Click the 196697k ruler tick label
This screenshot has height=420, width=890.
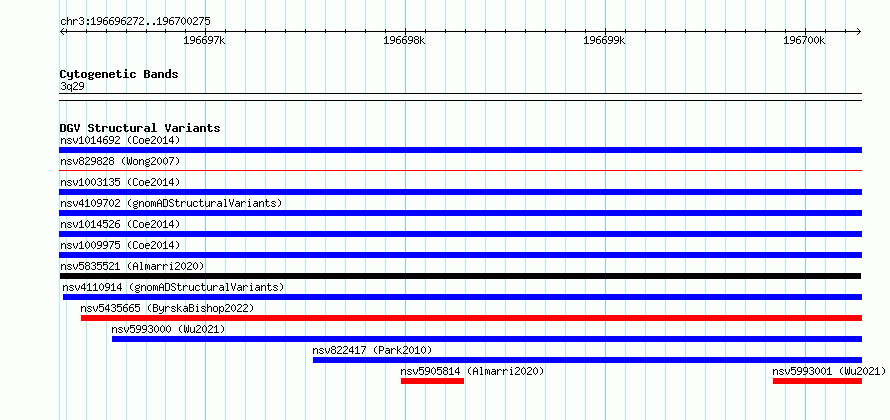(204, 41)
